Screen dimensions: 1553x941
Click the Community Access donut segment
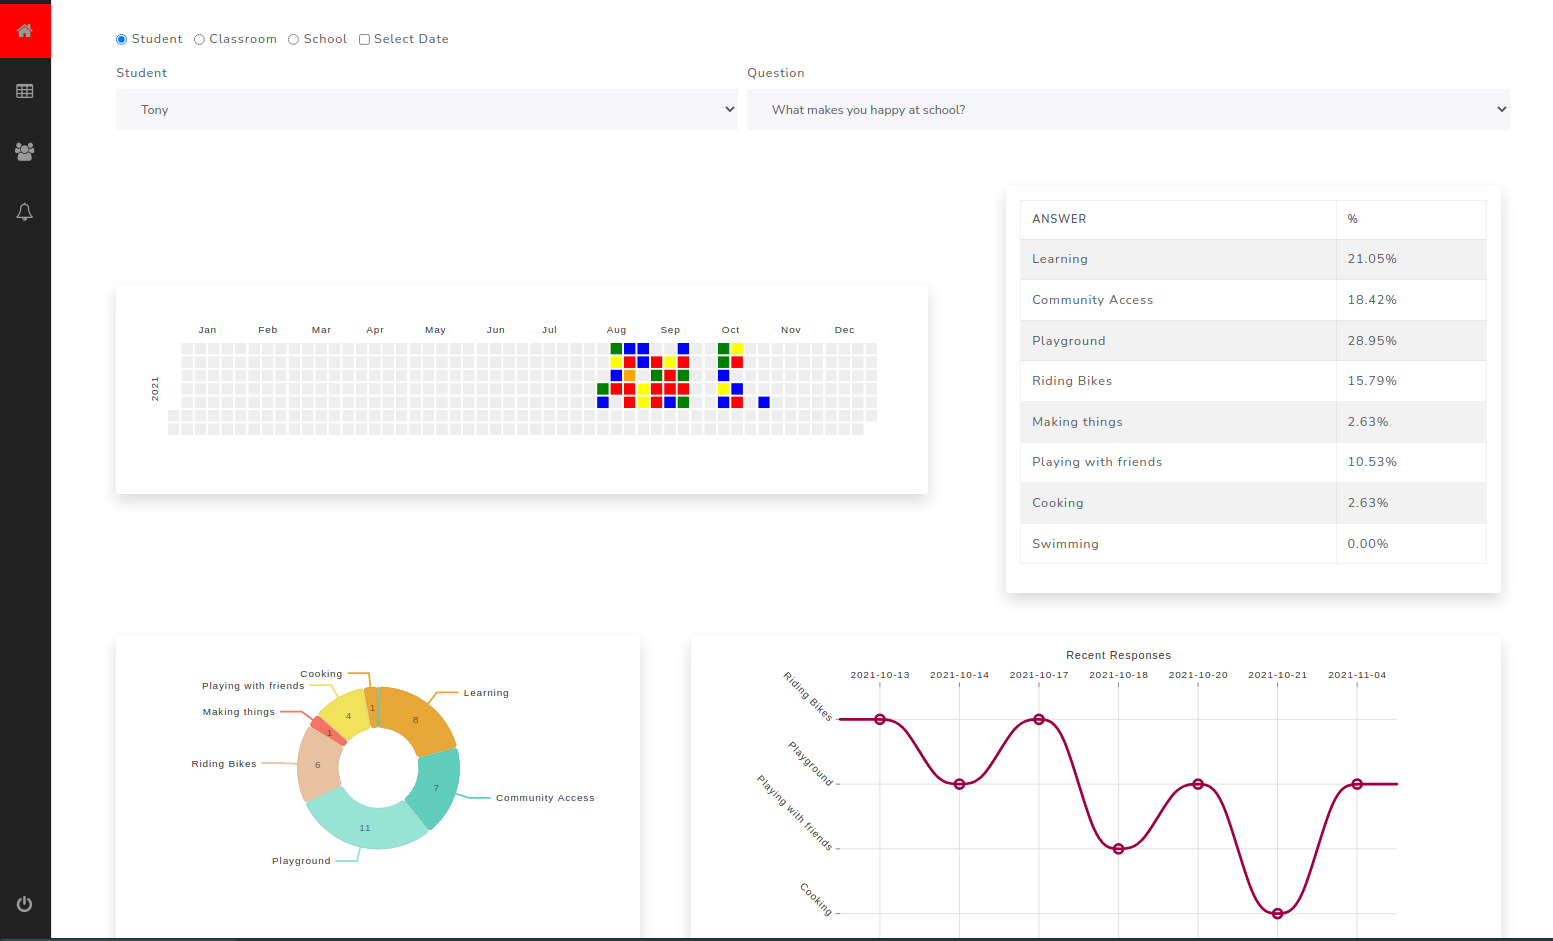tap(437, 787)
